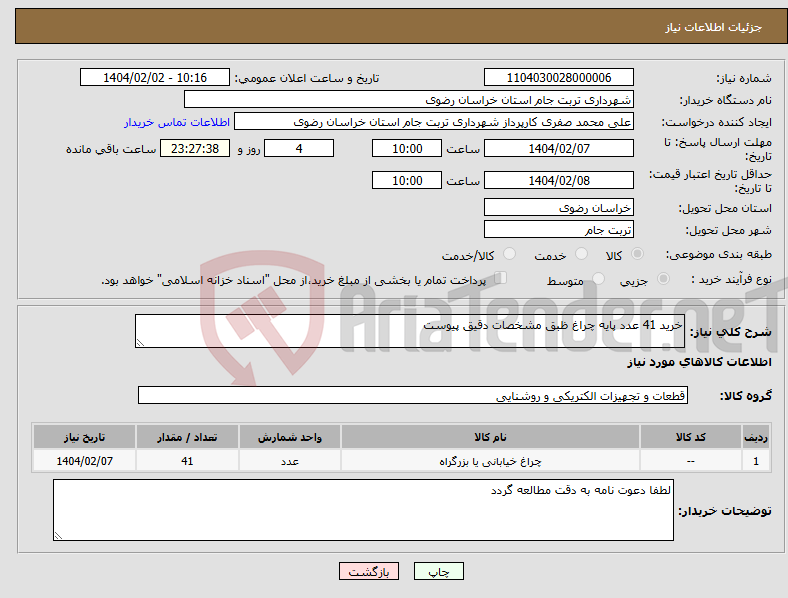
Task: Select the جزیی purchase type radio
Action: (663, 278)
